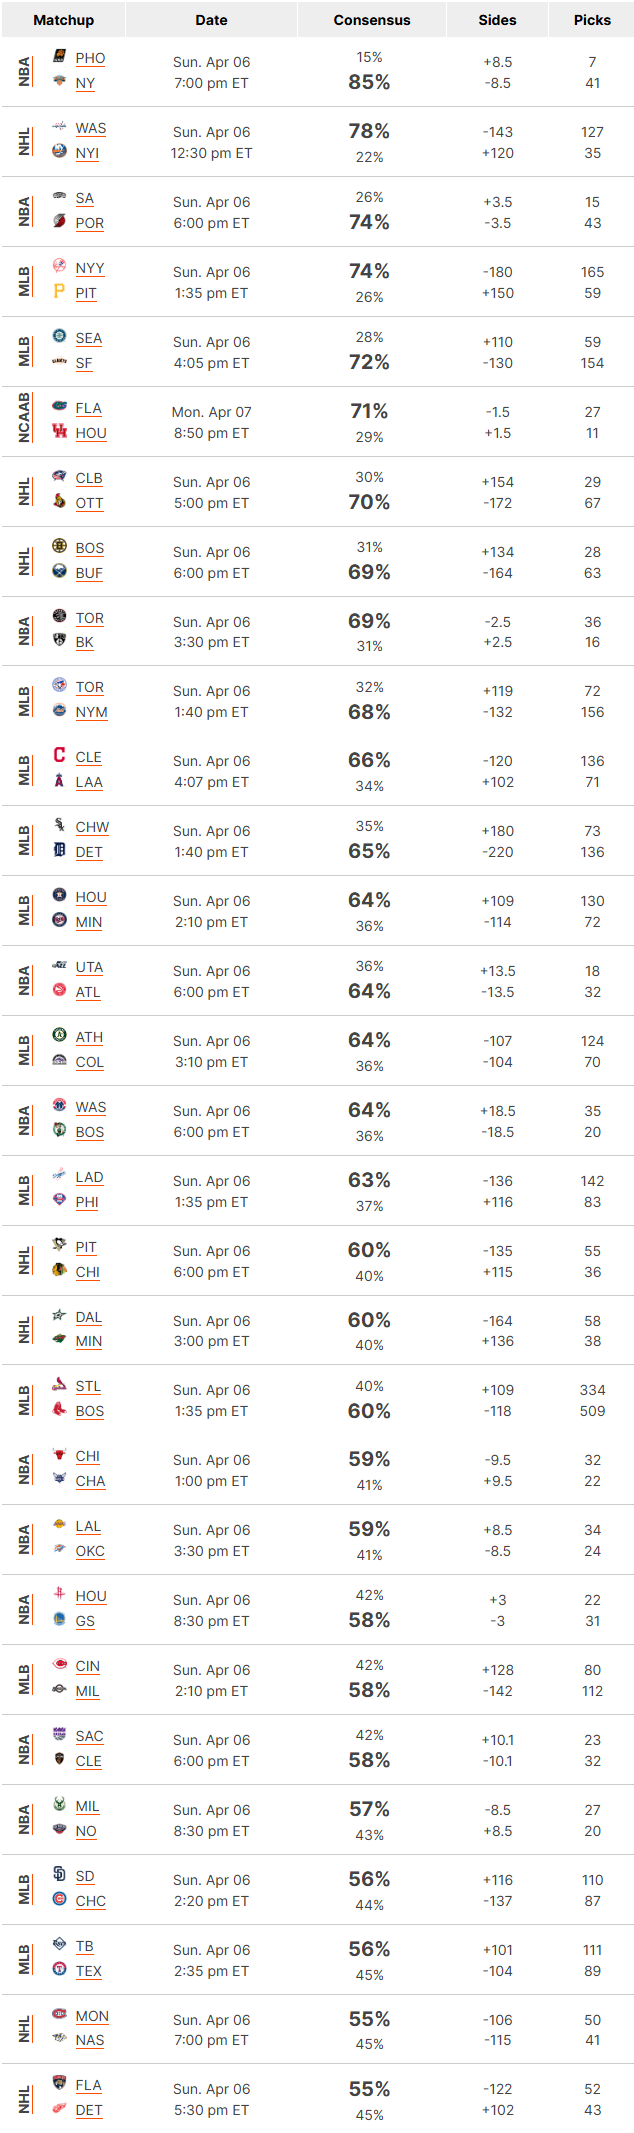Click the Golden State Warriors logo
634x2133 pixels.
[59, 1619]
